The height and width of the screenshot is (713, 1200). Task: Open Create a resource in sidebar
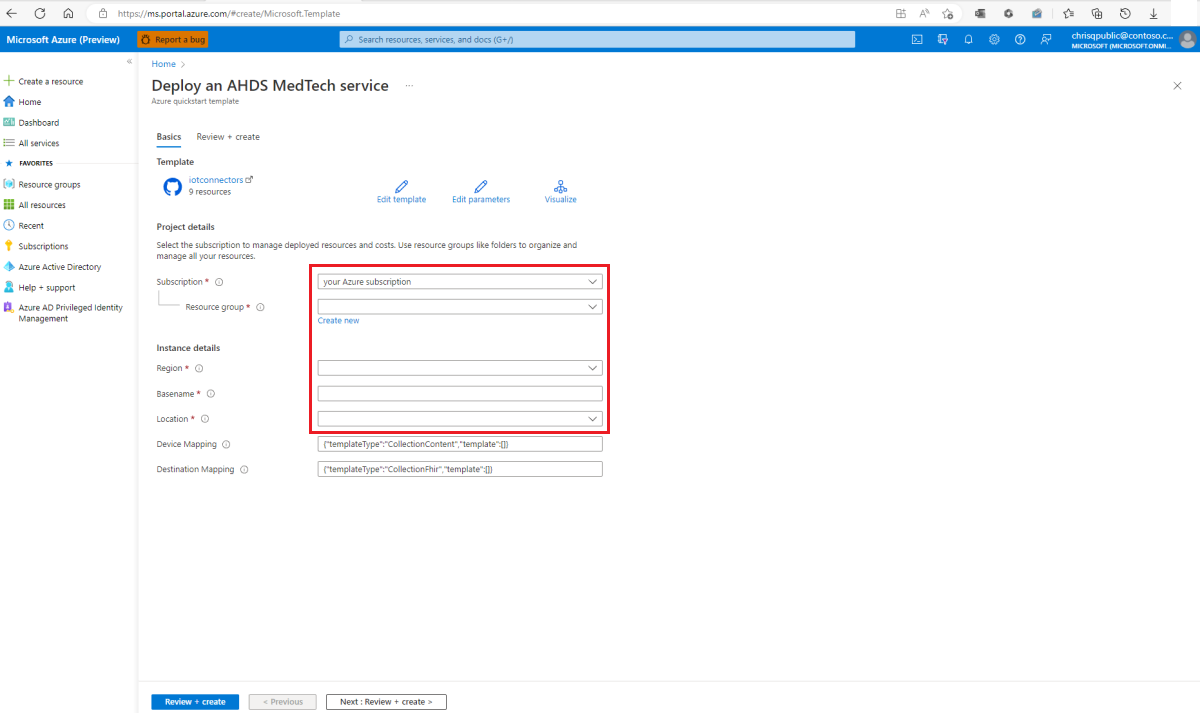coord(50,81)
